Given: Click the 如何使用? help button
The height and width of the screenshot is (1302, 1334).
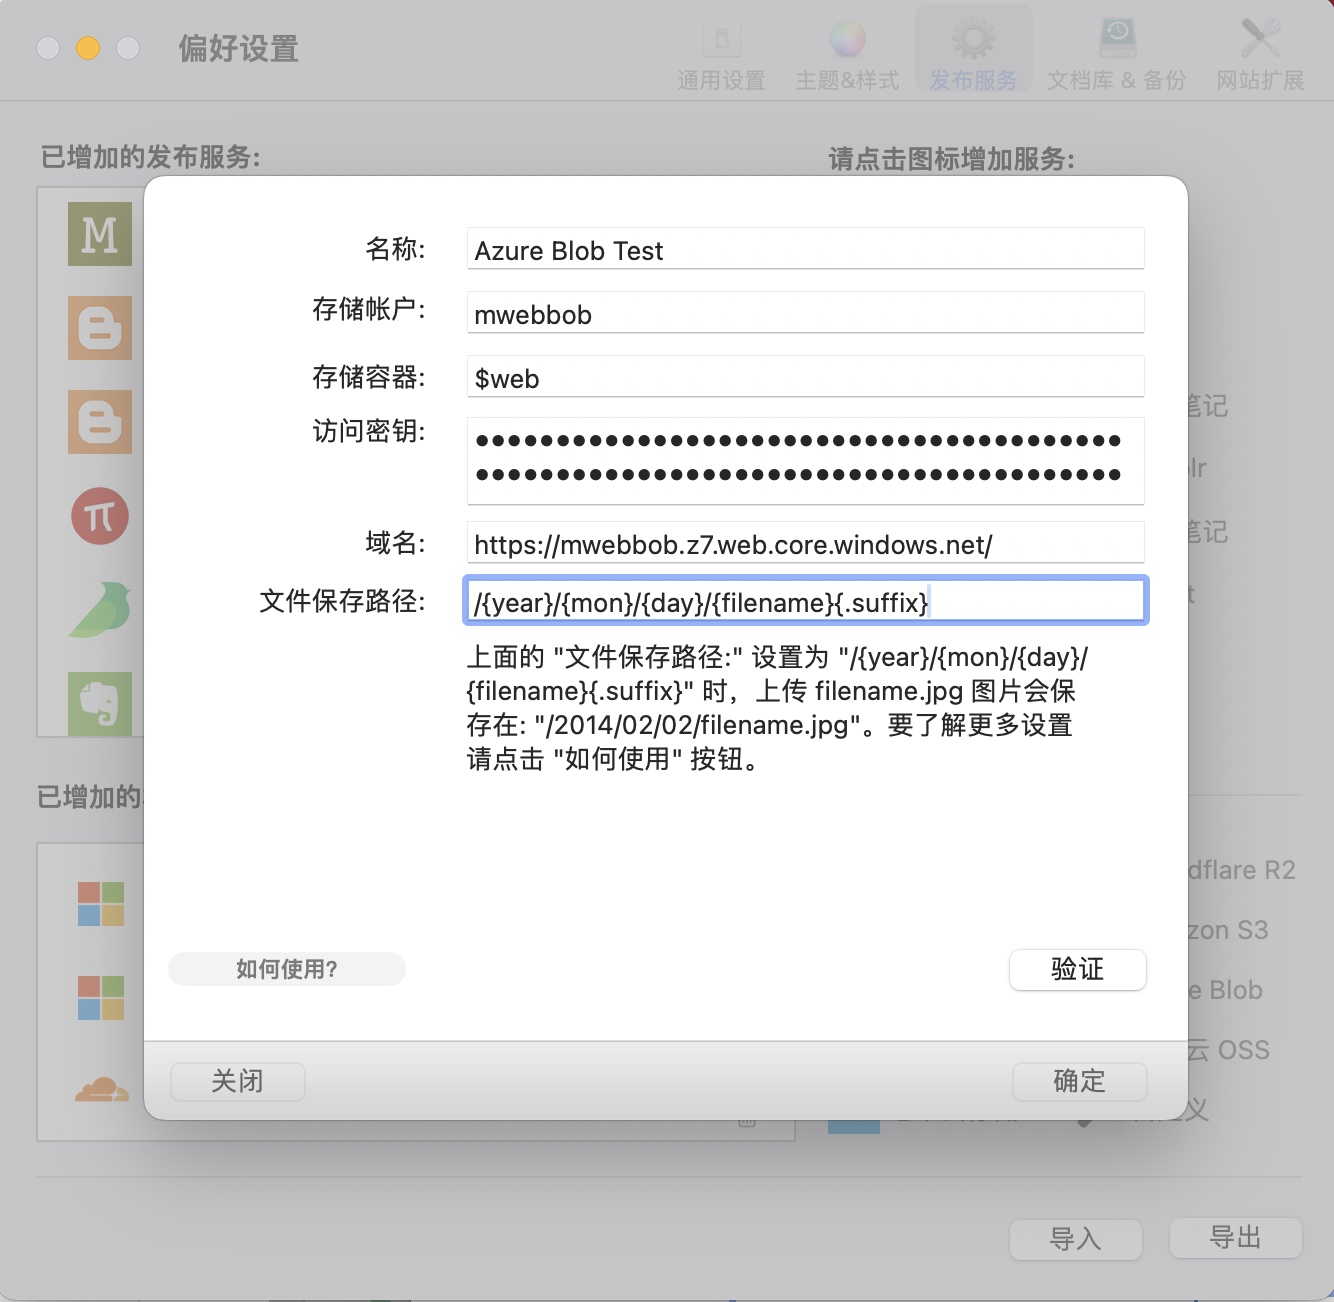Looking at the screenshot, I should click(287, 969).
